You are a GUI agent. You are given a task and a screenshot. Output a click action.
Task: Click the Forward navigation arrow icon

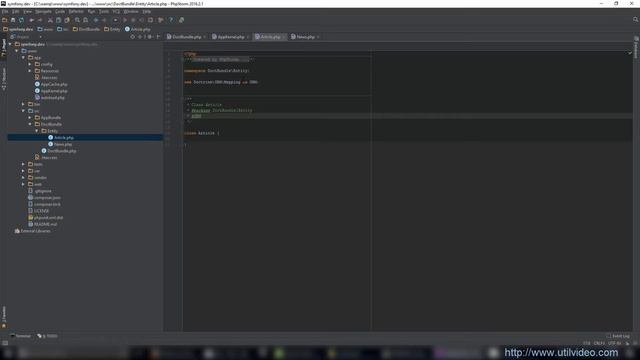click(104, 20)
